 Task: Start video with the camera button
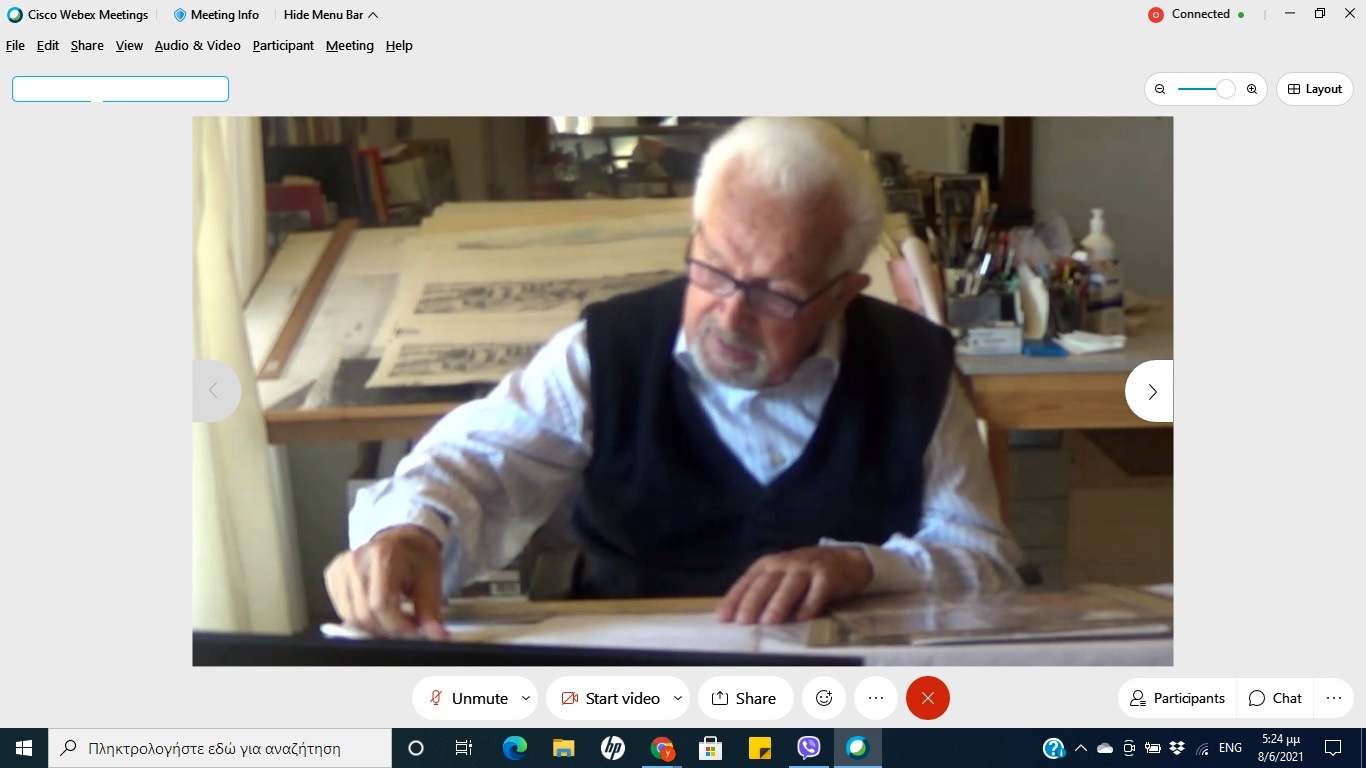610,698
